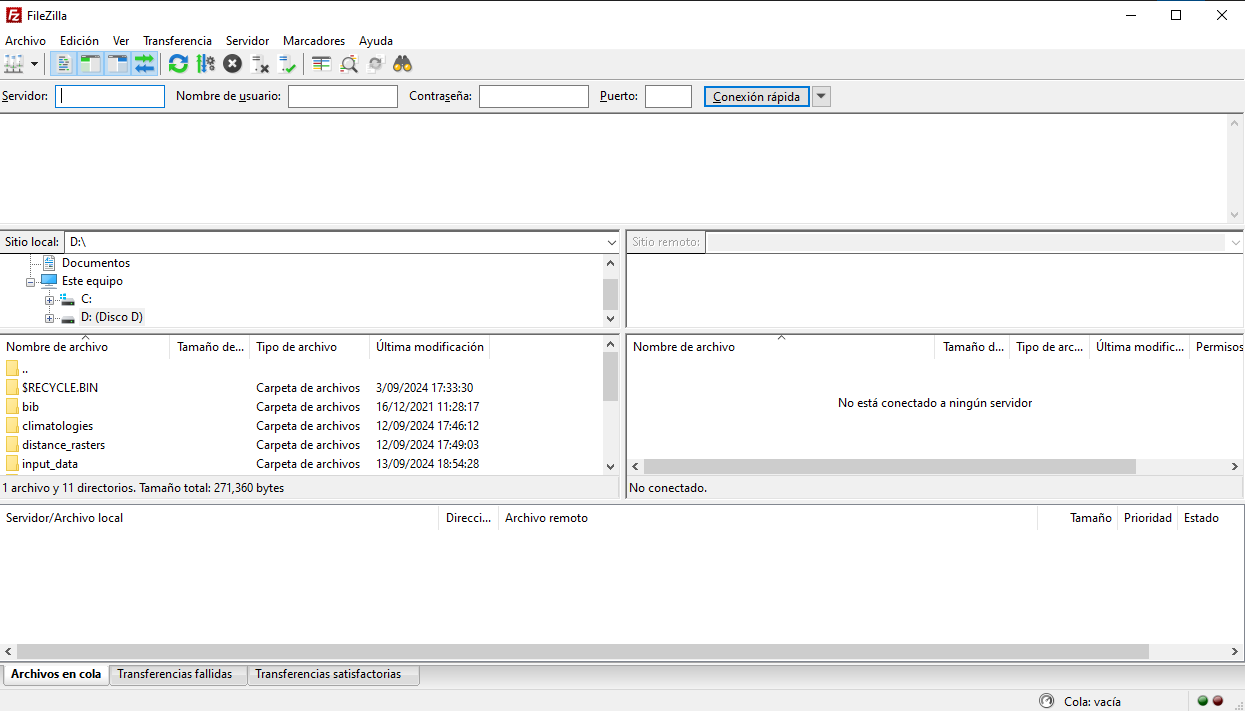The height and width of the screenshot is (713, 1245).
Task: Open the Transferencia menu
Action: click(x=177, y=41)
